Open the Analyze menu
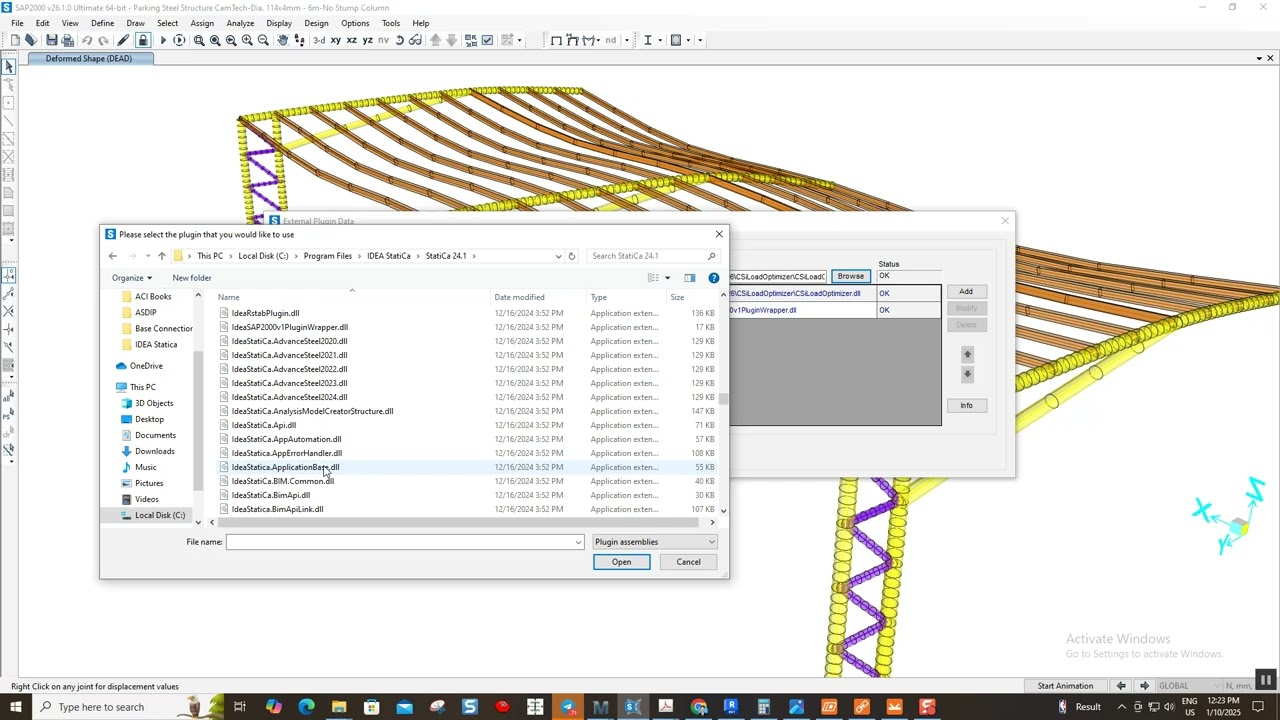This screenshot has height=720, width=1280. click(240, 23)
